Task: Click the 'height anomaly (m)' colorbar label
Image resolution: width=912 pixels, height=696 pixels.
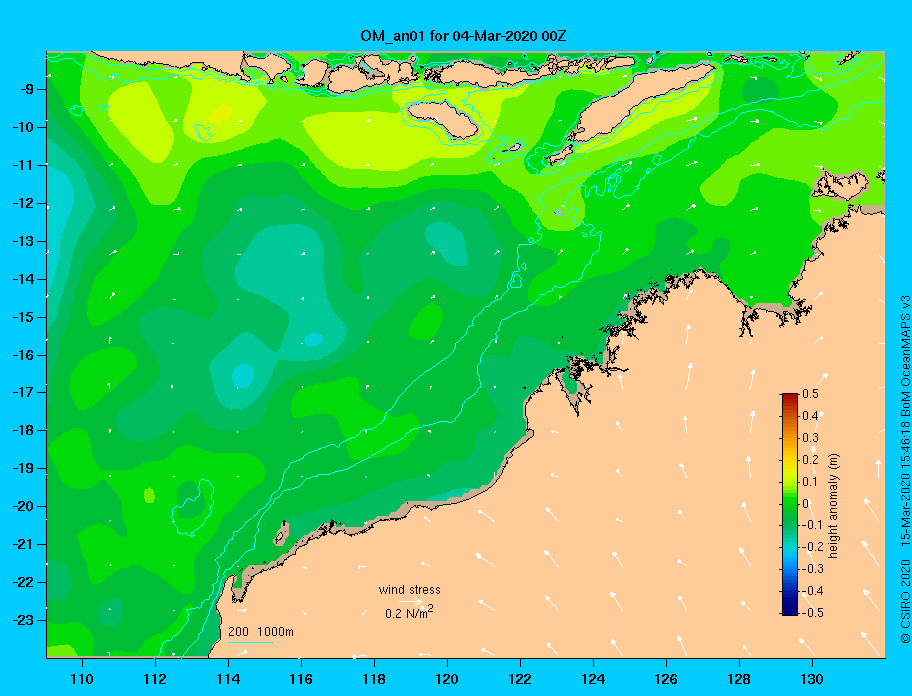Action: pos(833,506)
